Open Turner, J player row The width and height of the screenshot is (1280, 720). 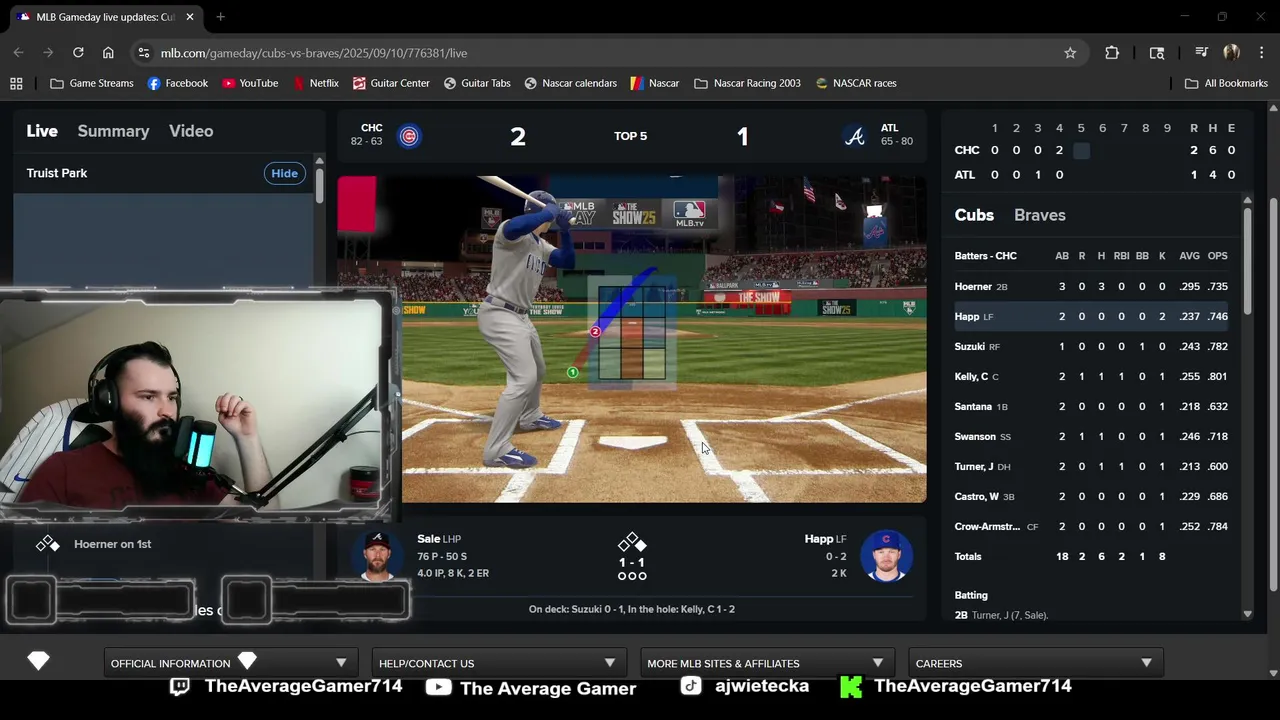(x=1090, y=466)
